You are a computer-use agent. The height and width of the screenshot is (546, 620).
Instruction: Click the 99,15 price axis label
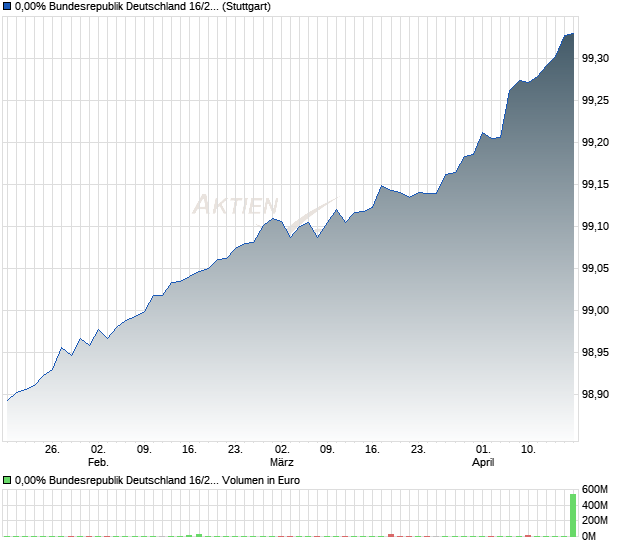coord(595,184)
